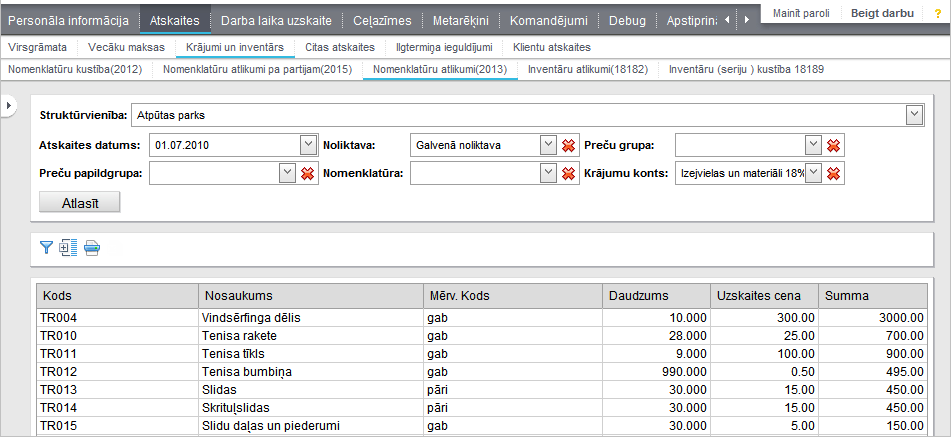The image size is (951, 437).
Task: Clear the Preču papildgrupa field with red X
Action: (308, 174)
